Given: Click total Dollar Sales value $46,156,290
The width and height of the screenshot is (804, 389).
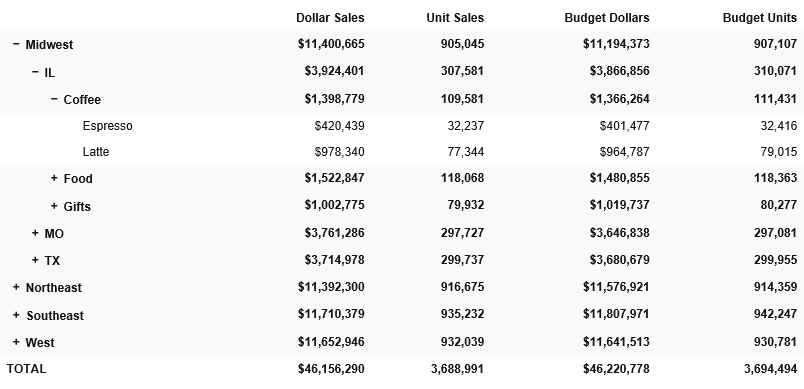Looking at the screenshot, I should [331, 369].
